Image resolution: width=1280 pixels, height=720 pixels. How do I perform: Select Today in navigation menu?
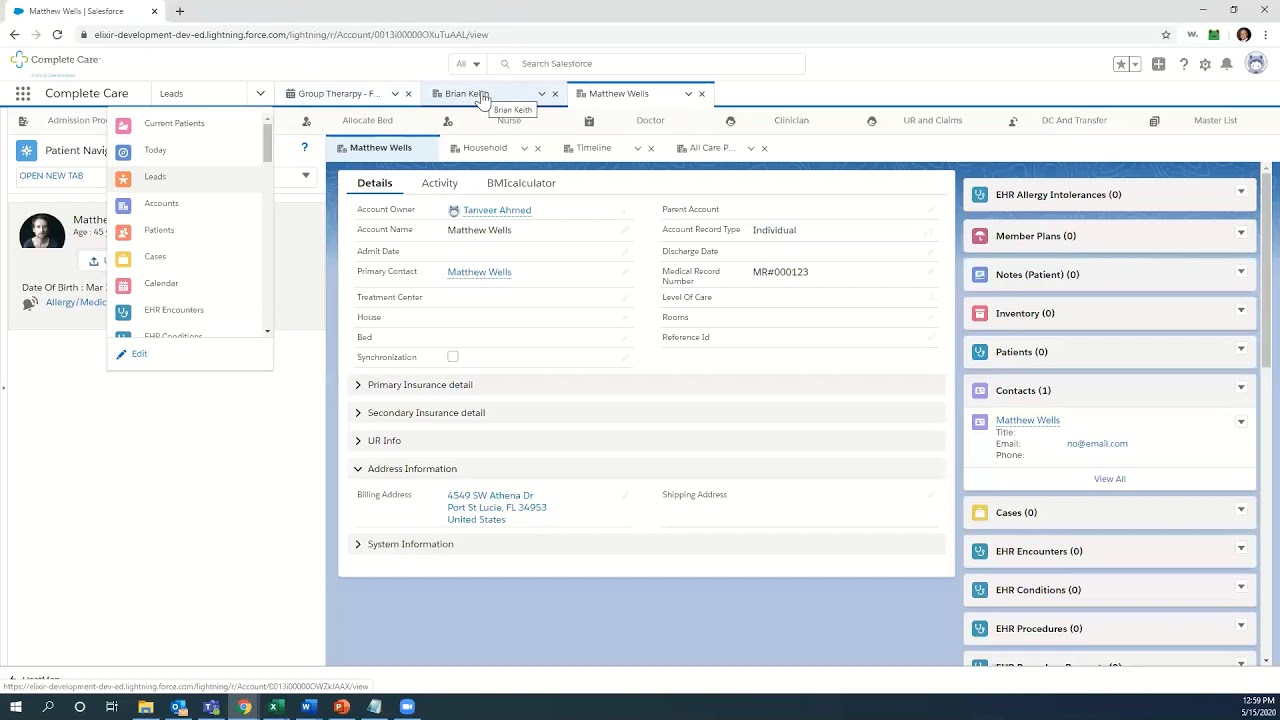click(x=155, y=150)
